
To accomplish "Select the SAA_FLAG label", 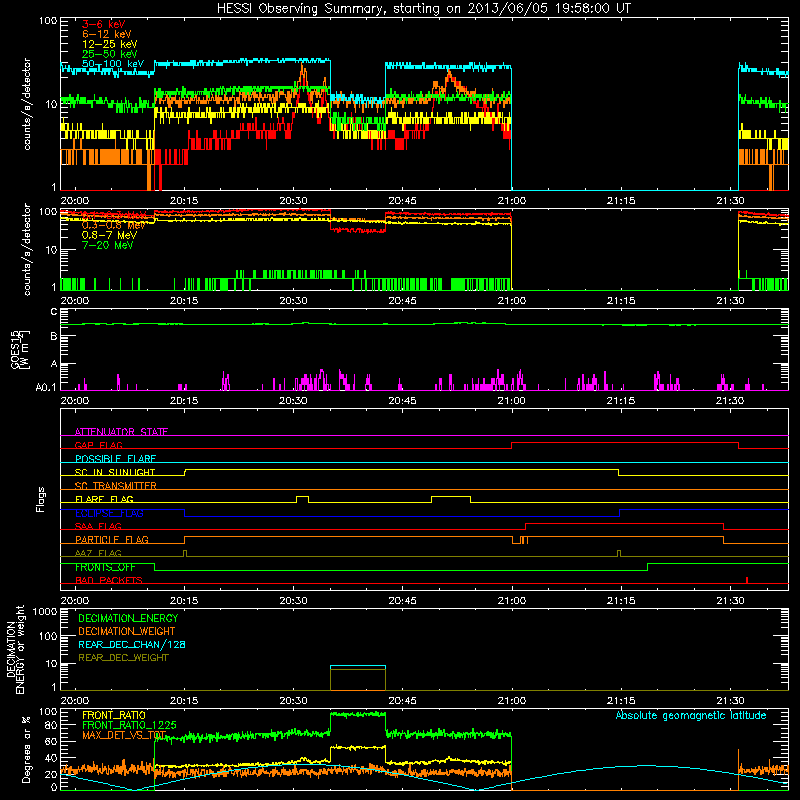I will [x=98, y=526].
